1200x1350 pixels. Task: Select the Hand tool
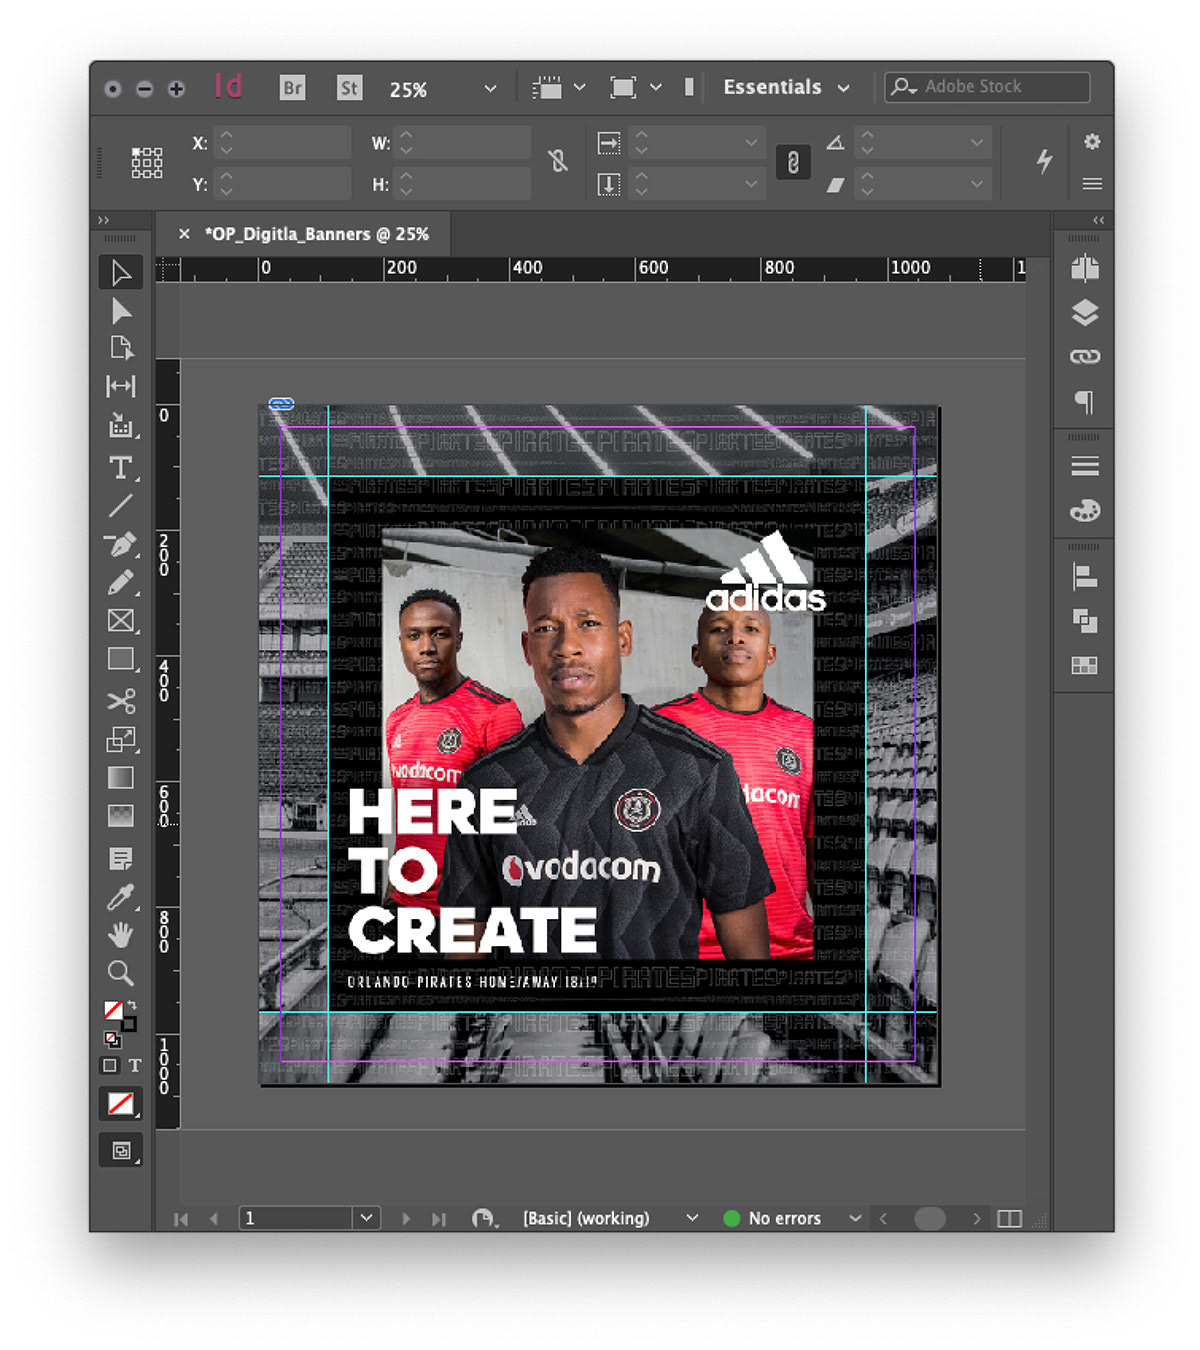click(x=121, y=935)
